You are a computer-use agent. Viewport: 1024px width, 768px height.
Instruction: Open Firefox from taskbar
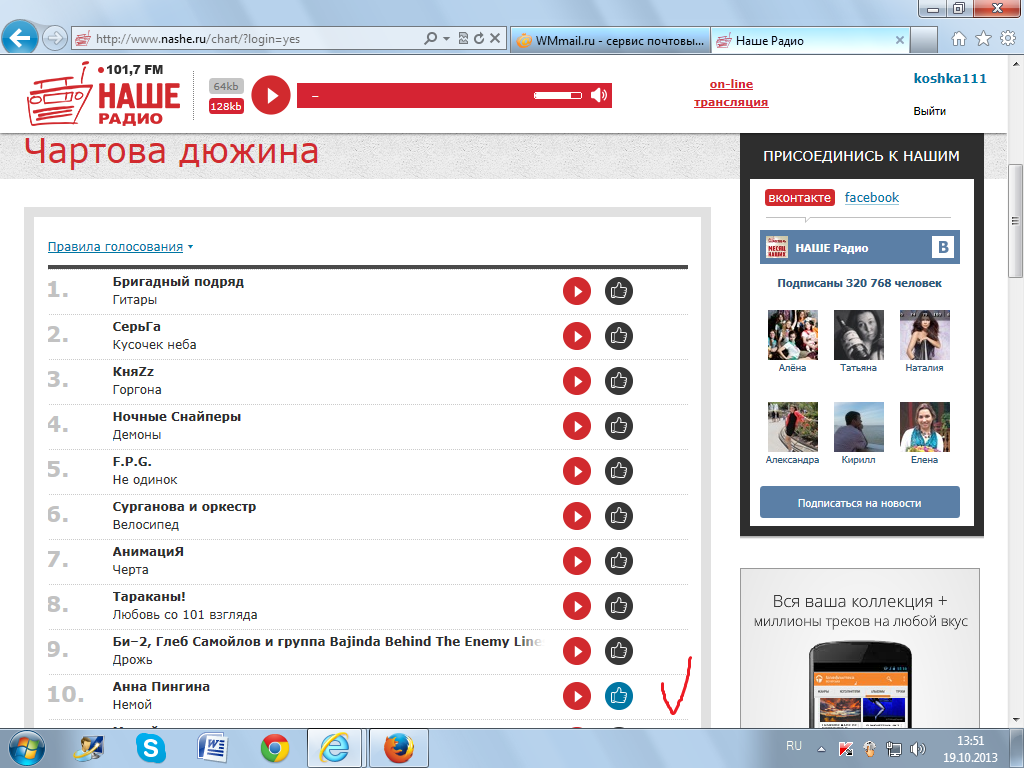coord(398,748)
